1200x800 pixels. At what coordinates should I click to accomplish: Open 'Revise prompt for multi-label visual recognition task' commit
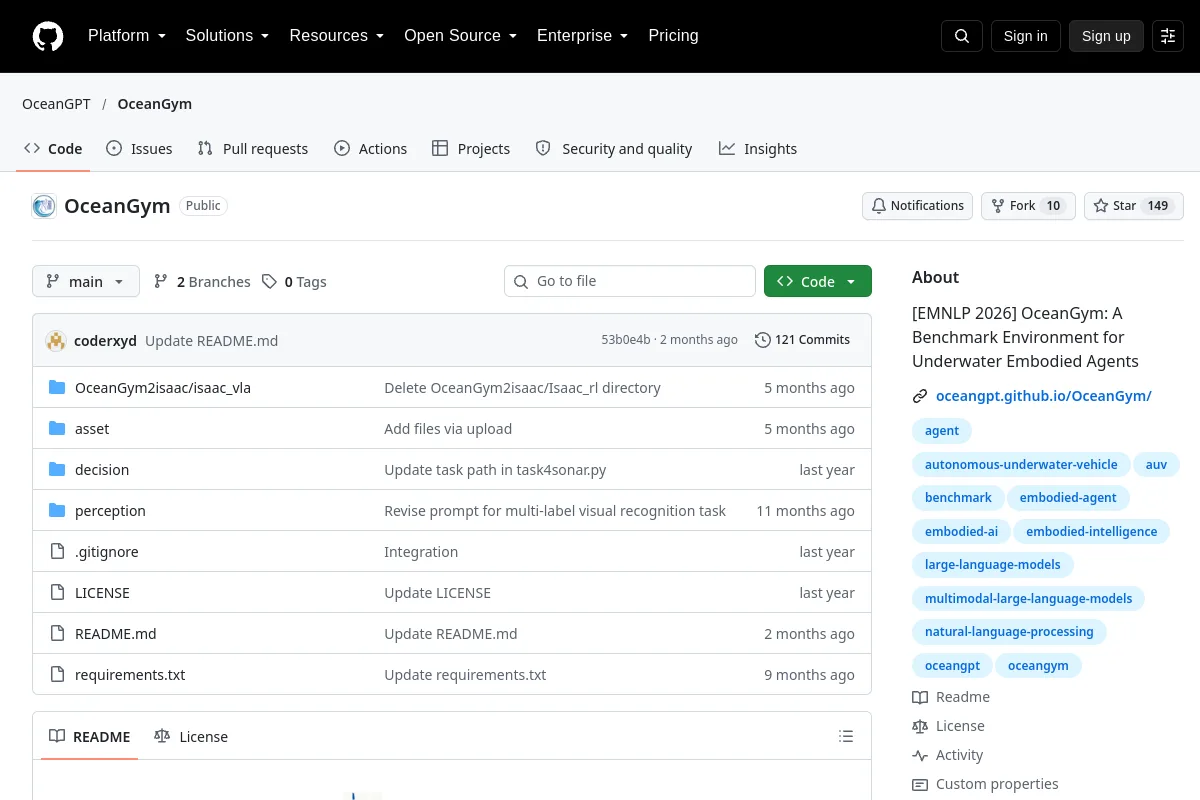pyautogui.click(x=555, y=511)
